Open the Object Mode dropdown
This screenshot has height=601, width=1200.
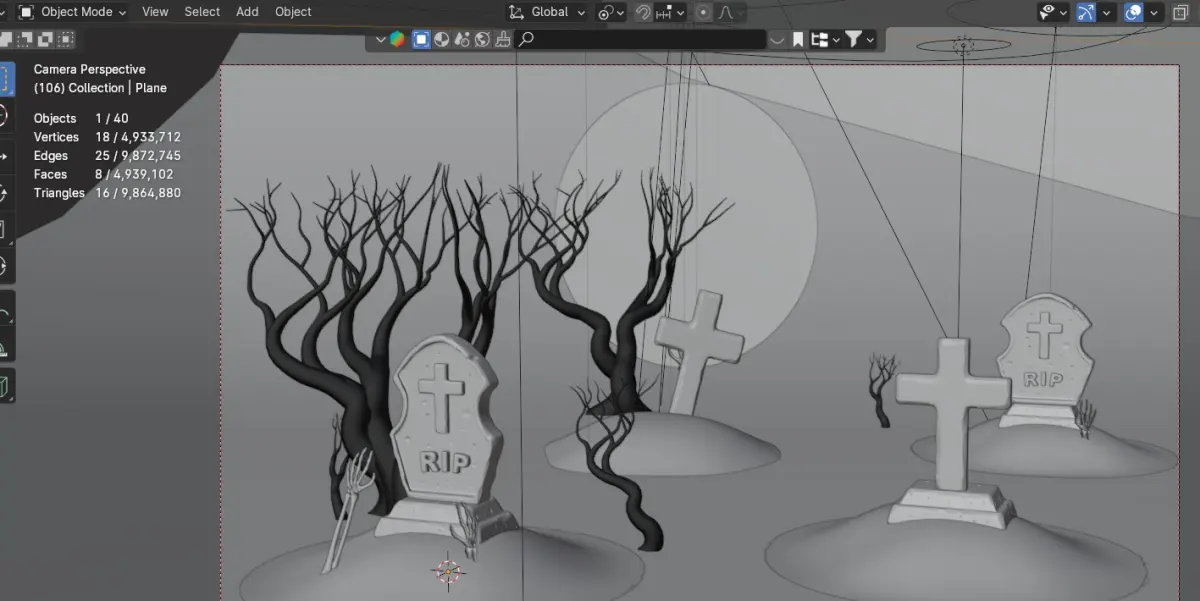(x=72, y=12)
